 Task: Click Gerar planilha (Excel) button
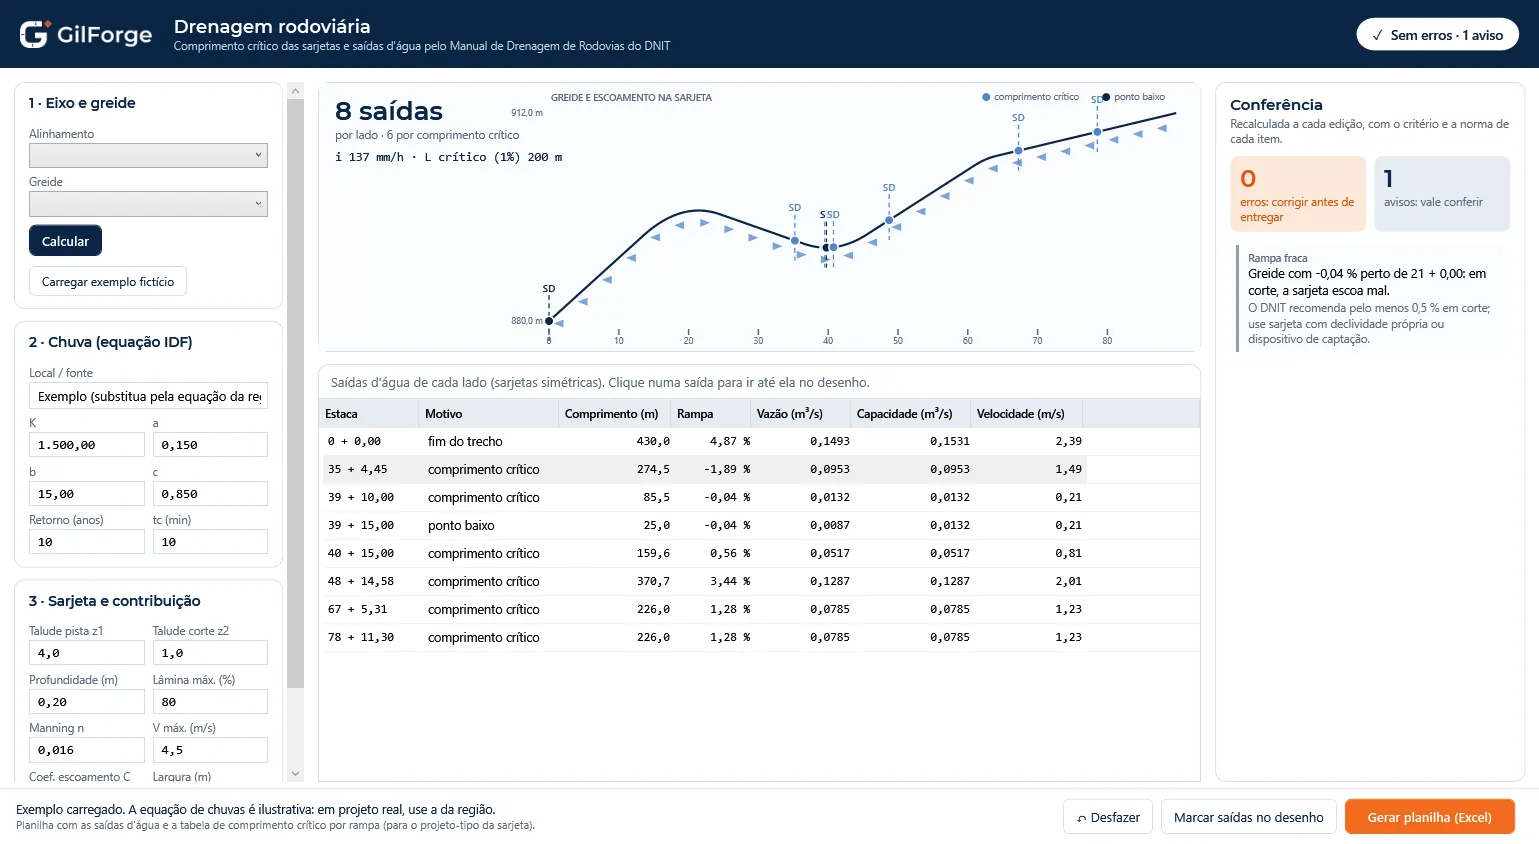1429,817
